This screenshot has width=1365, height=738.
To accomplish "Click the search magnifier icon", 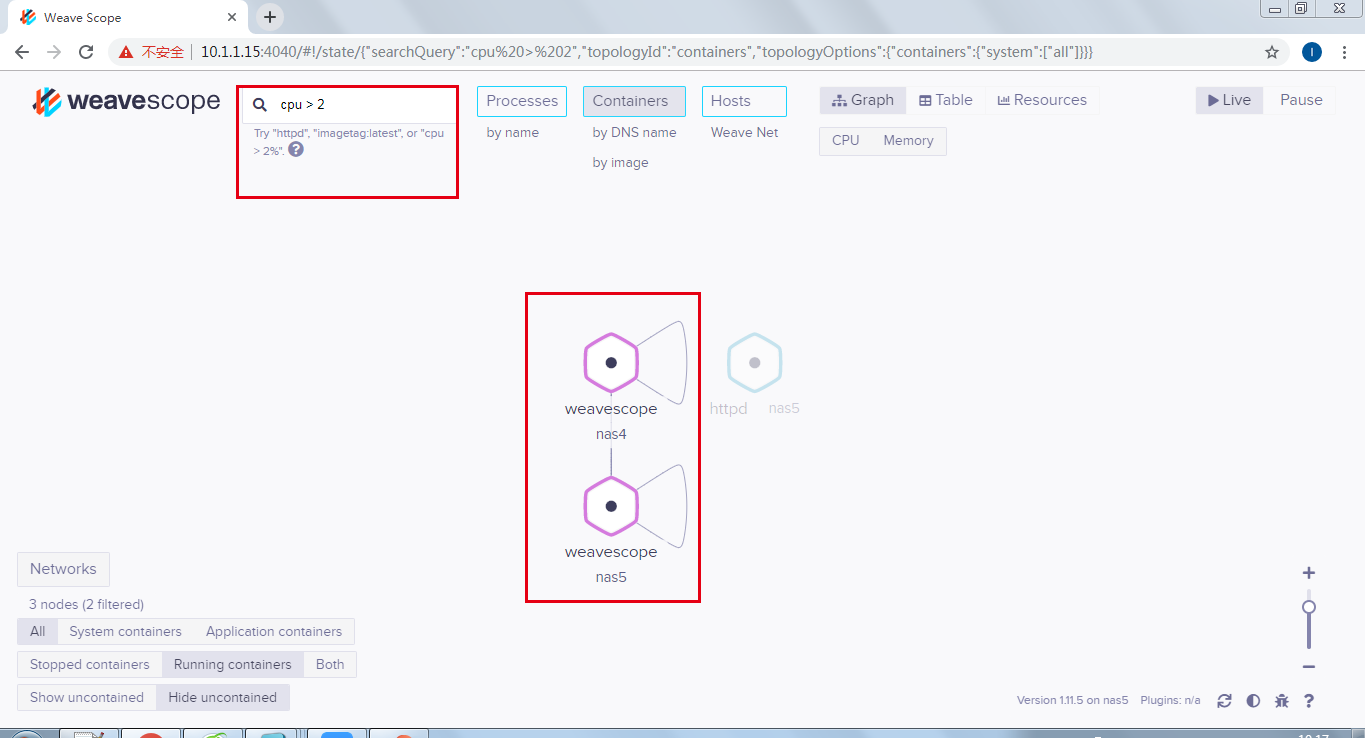I will click(x=260, y=105).
